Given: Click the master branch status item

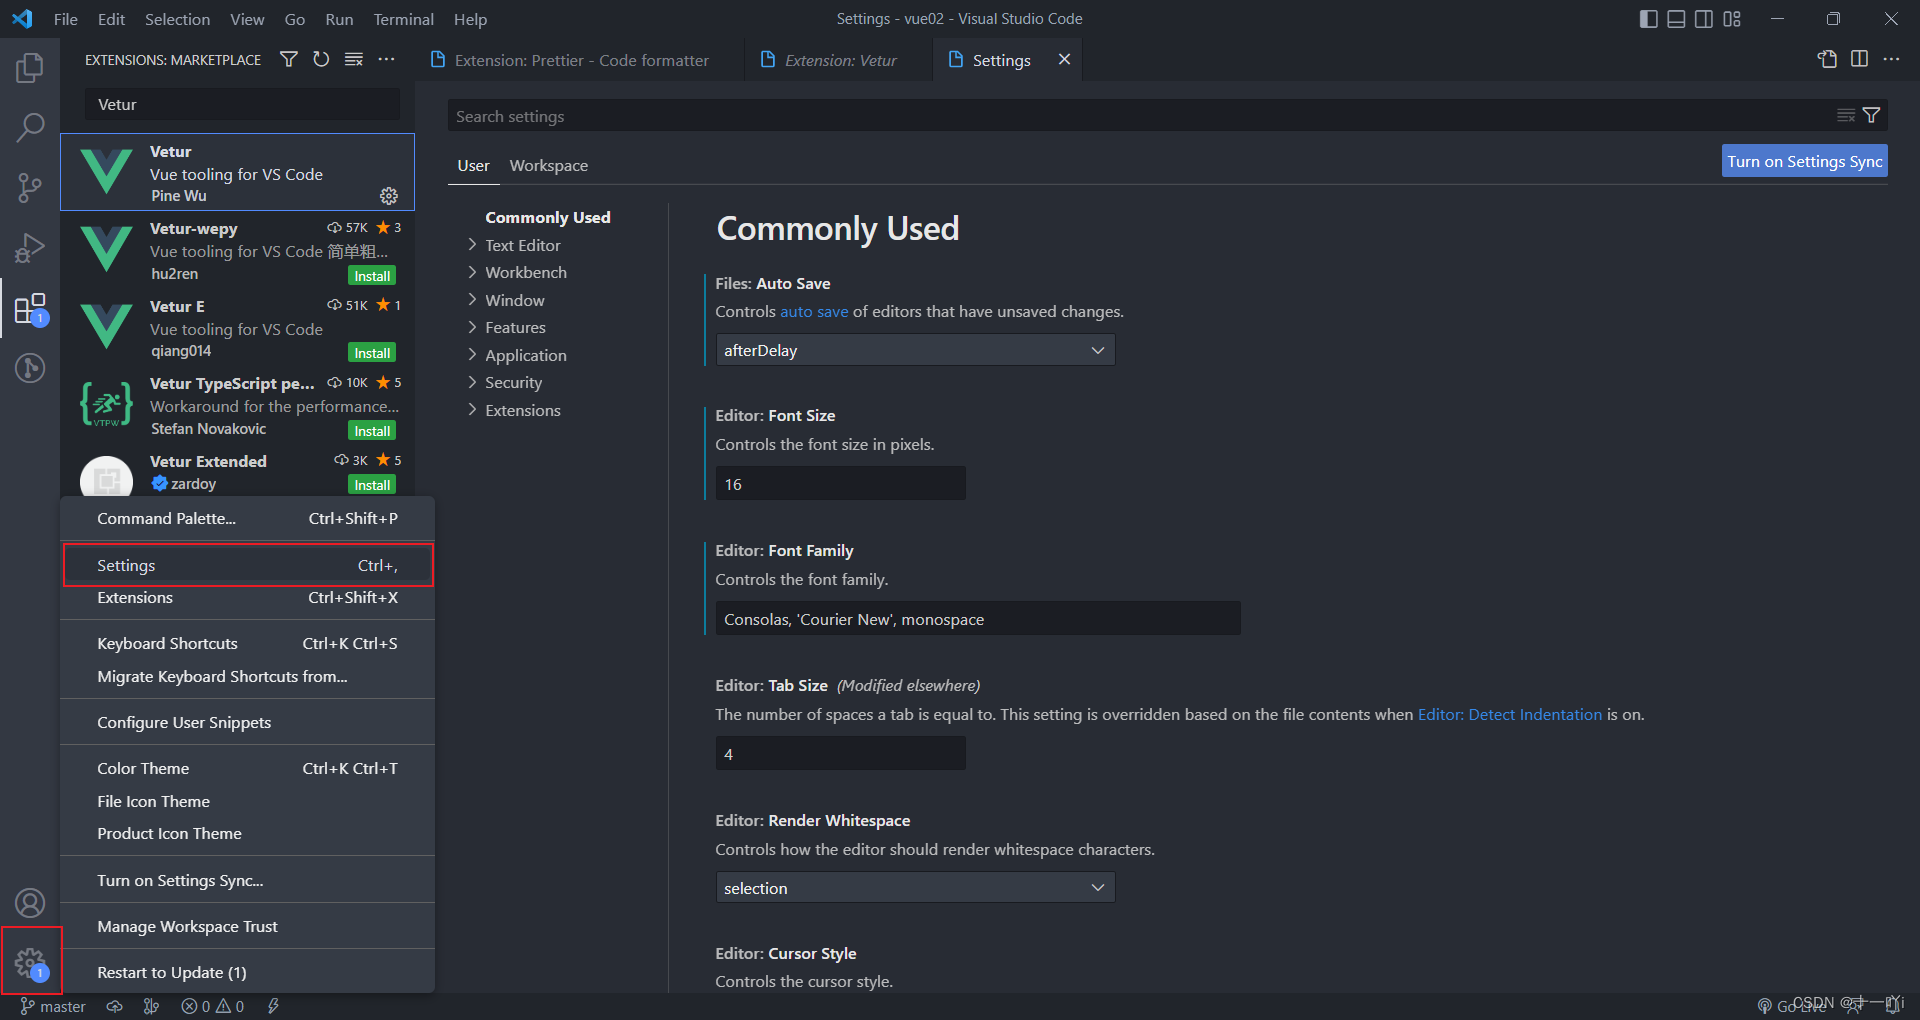Looking at the screenshot, I should [53, 1006].
